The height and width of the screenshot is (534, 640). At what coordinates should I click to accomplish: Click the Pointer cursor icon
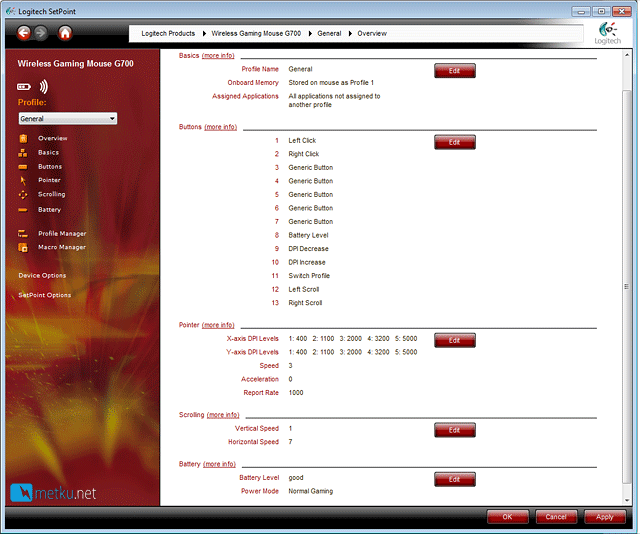click(x=23, y=180)
